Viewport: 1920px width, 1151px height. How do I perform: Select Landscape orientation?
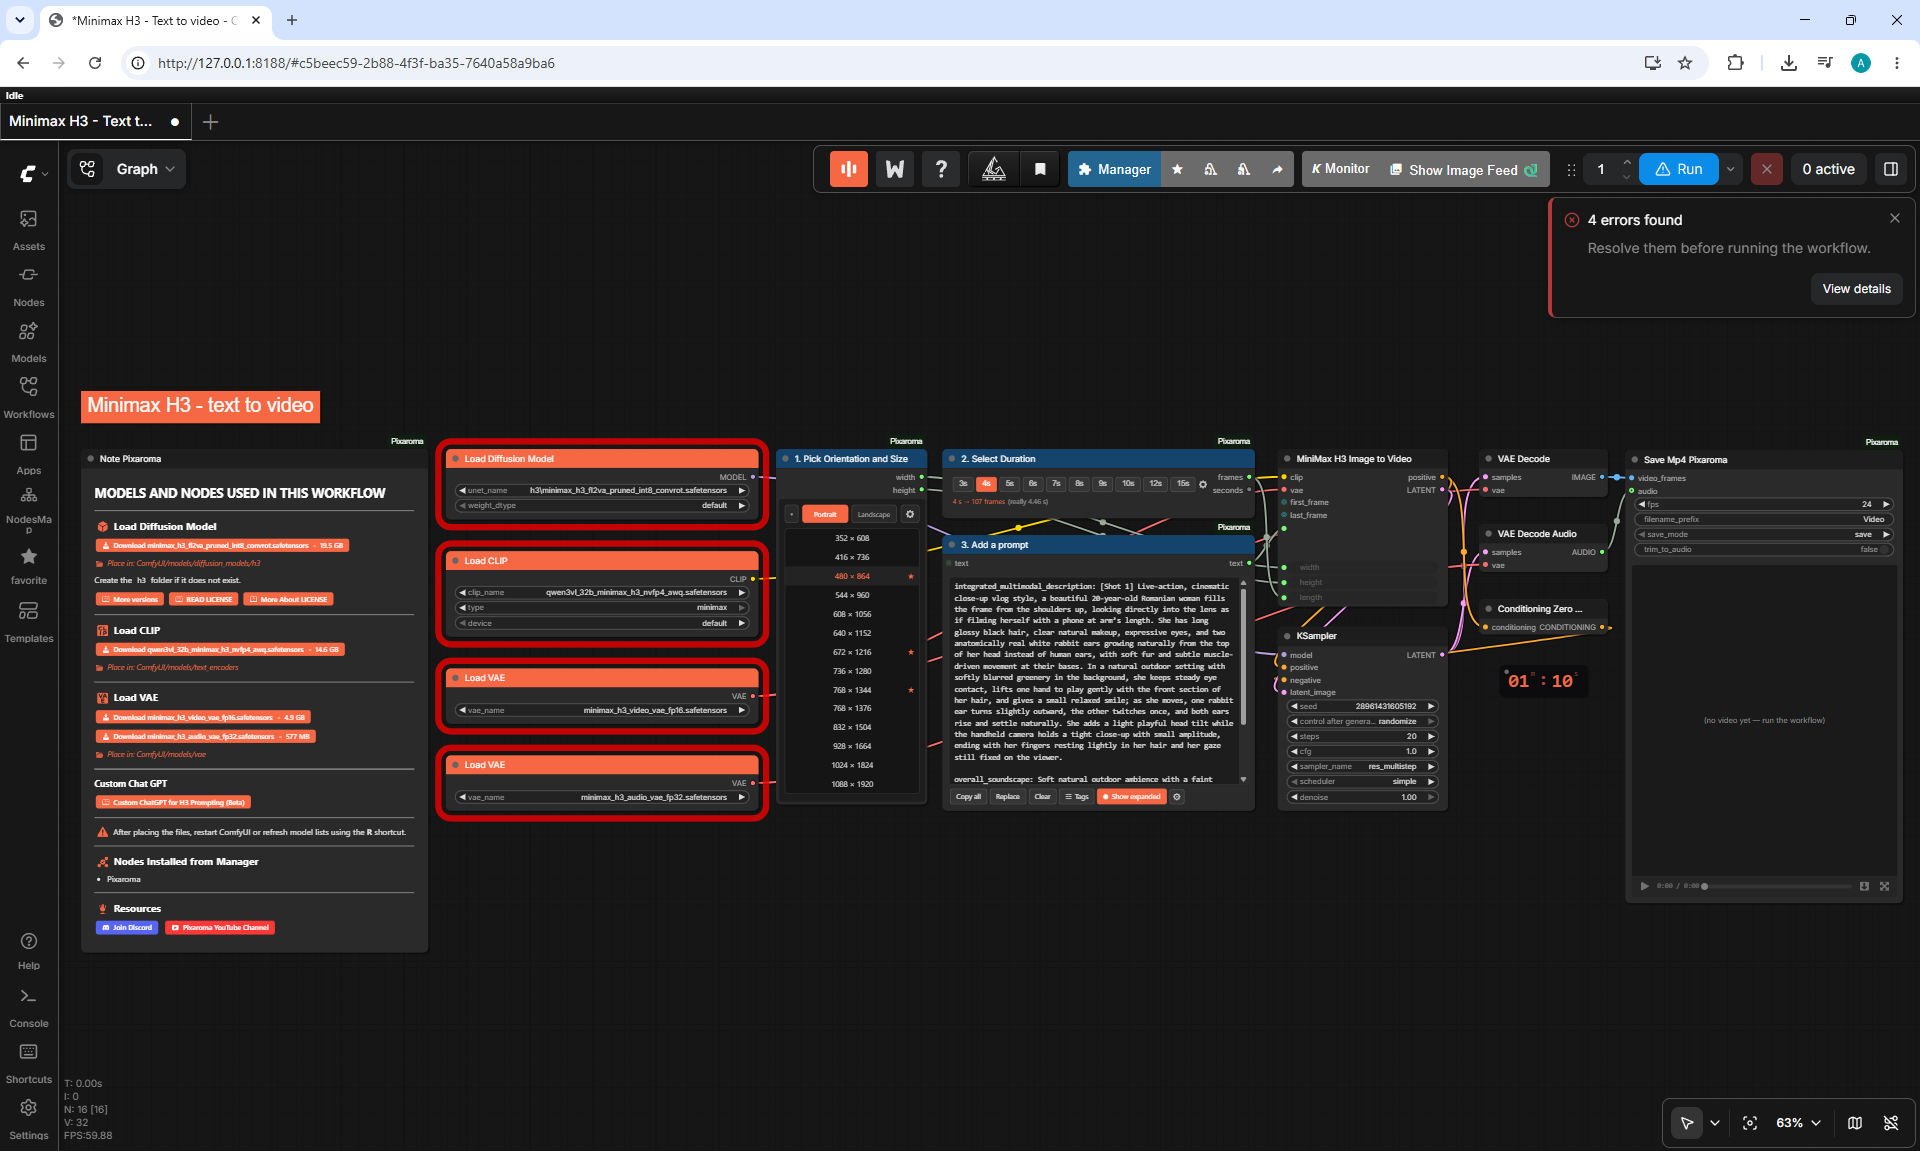(873, 514)
